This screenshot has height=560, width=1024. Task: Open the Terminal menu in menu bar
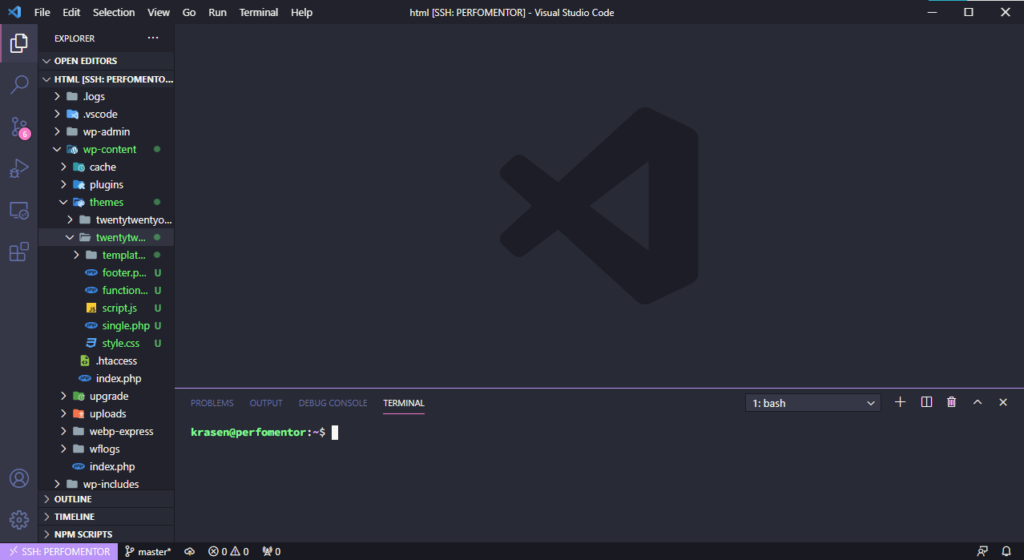click(x=258, y=12)
